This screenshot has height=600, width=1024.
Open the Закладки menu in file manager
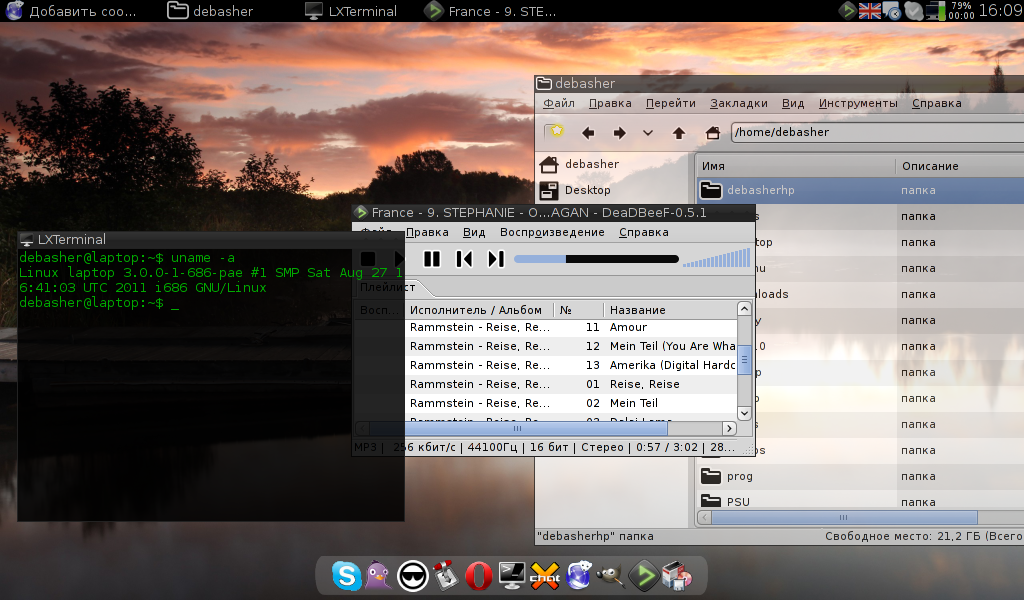coord(738,103)
